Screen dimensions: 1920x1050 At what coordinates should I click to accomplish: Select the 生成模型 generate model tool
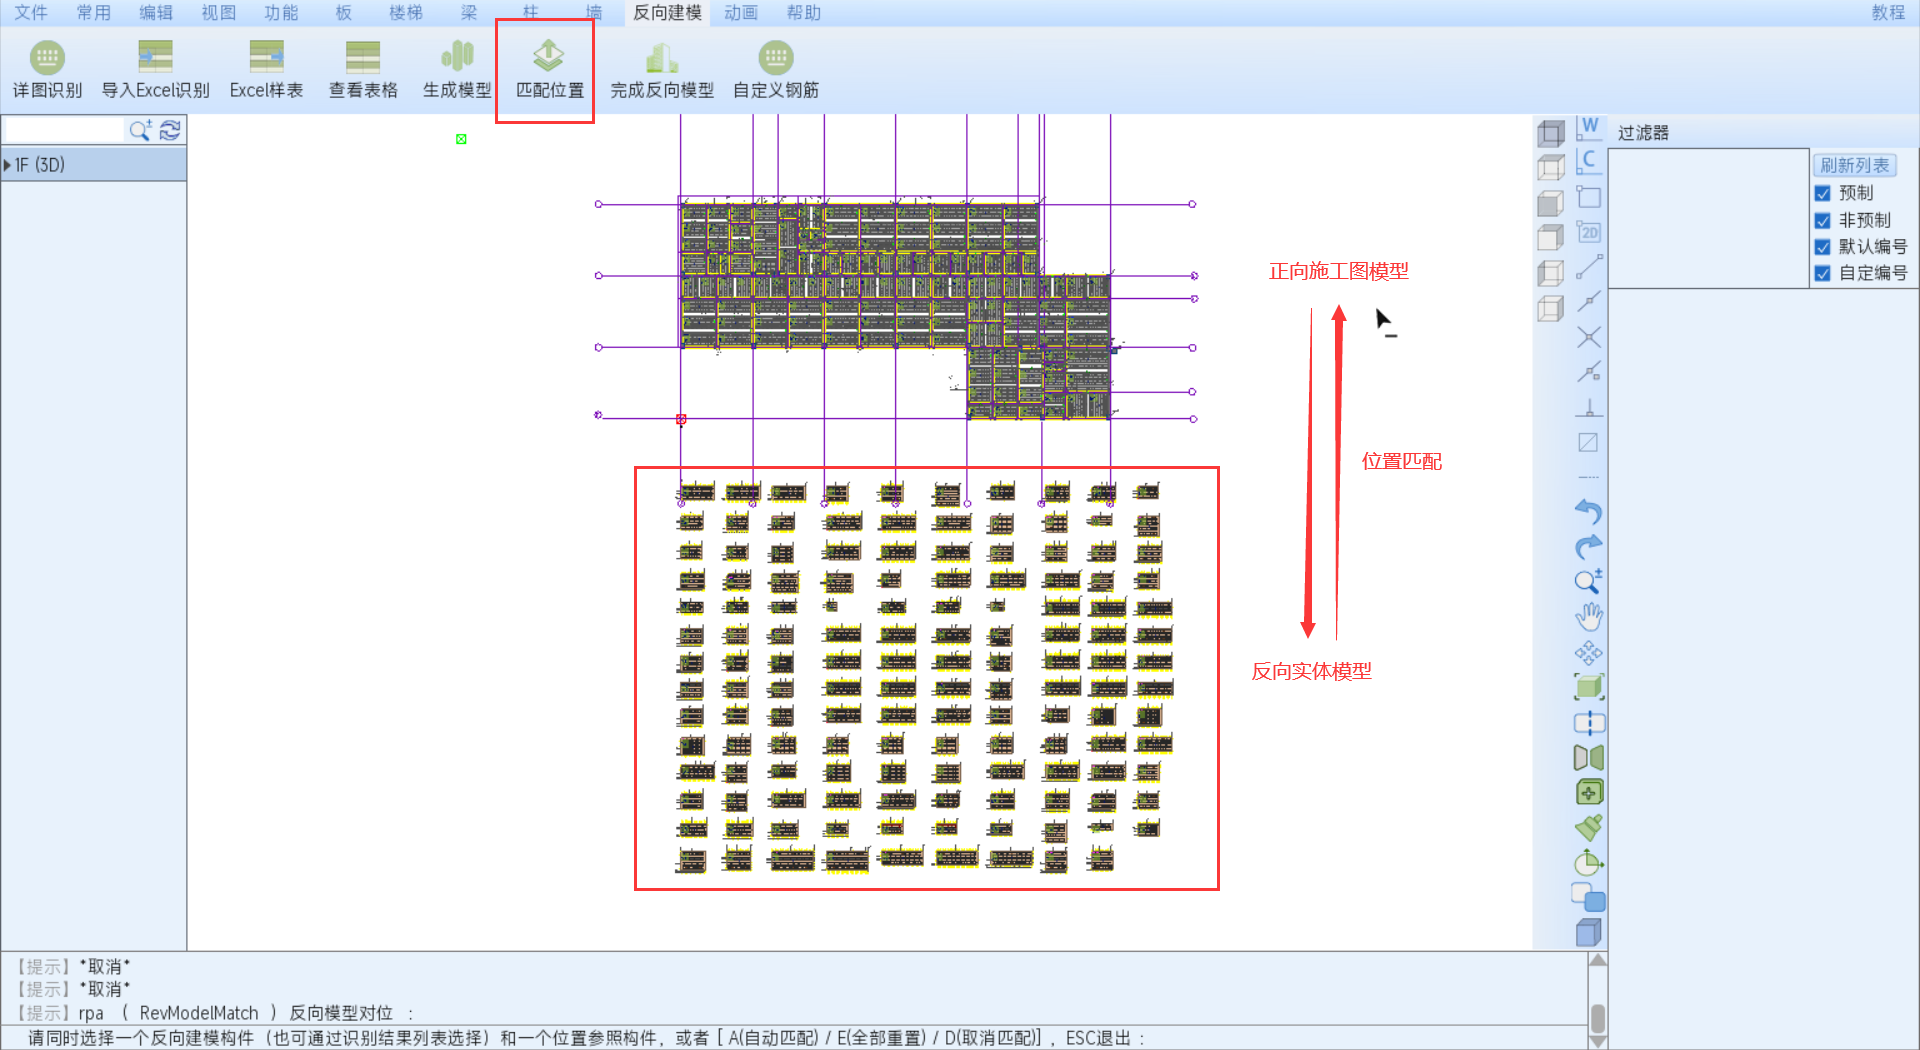tap(457, 69)
